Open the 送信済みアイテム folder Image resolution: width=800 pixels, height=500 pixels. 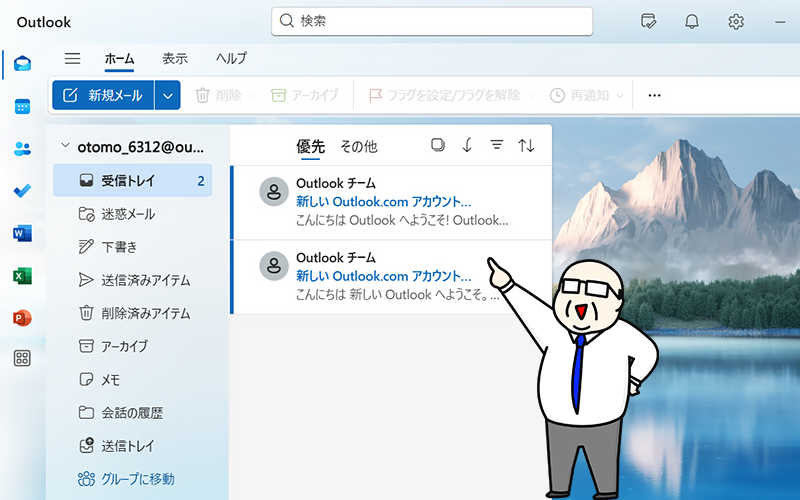pos(133,280)
